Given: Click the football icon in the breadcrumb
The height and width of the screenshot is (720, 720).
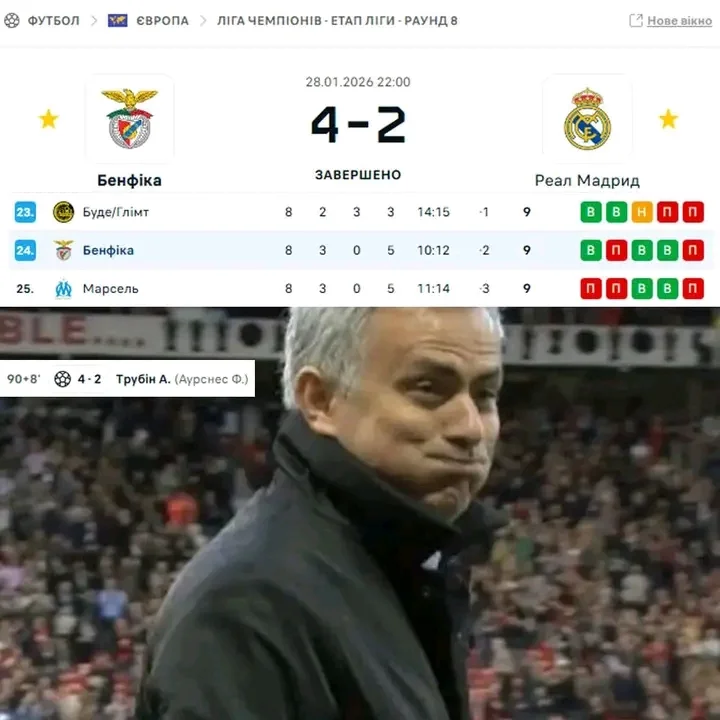Looking at the screenshot, I should tap(11, 21).
